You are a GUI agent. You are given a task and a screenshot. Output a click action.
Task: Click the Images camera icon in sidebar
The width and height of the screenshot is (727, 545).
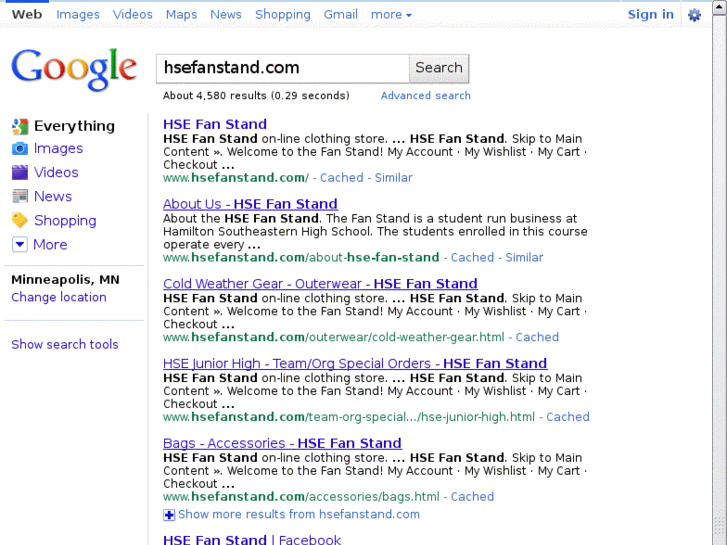pyautogui.click(x=20, y=148)
